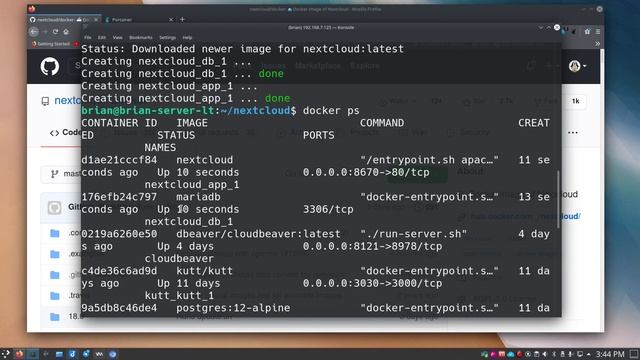Open Konsole Settings menu
640x360 pixels.
(167, 38)
